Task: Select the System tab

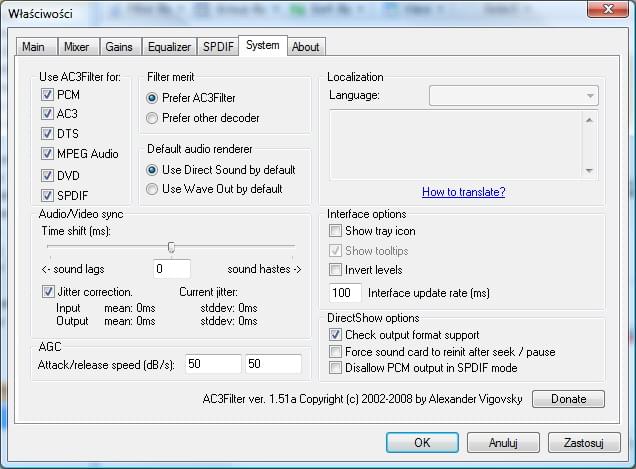Action: 263,45
